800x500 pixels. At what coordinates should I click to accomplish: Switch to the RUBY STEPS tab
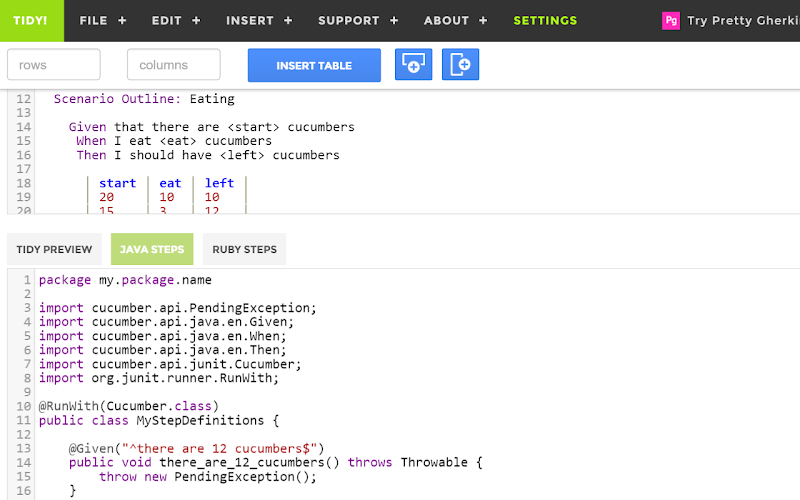244,249
